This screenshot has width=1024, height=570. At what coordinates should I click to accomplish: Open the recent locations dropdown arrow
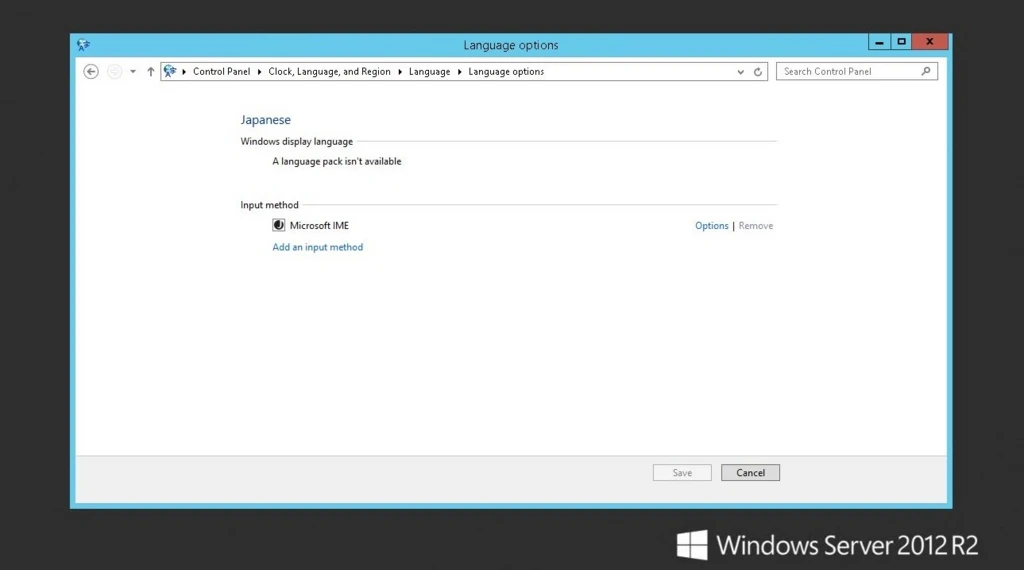coord(133,72)
